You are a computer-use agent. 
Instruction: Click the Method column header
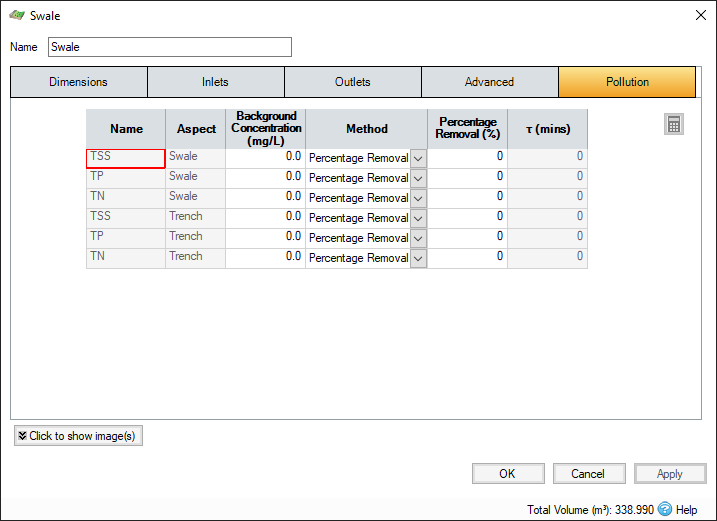pos(367,129)
